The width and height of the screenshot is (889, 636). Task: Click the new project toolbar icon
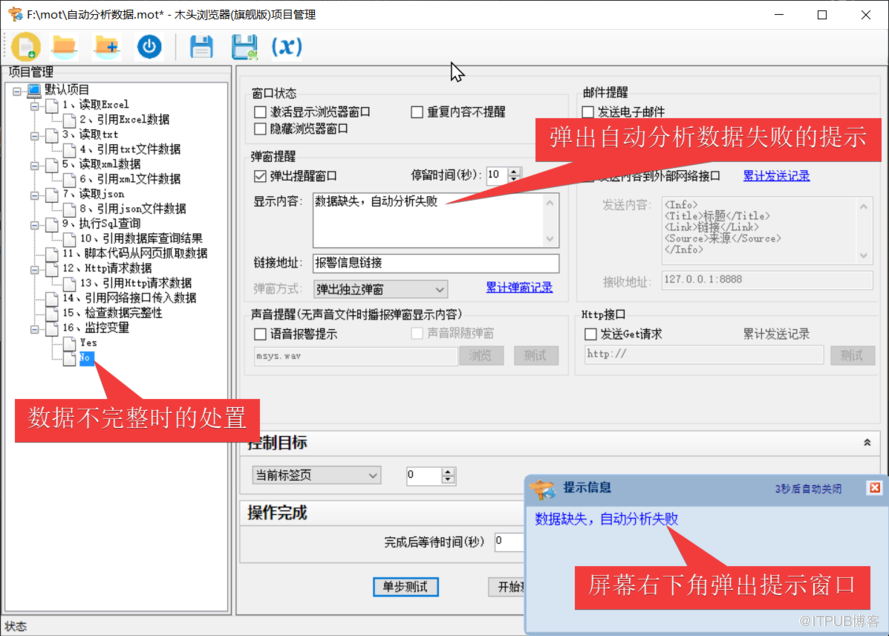click(x=26, y=46)
